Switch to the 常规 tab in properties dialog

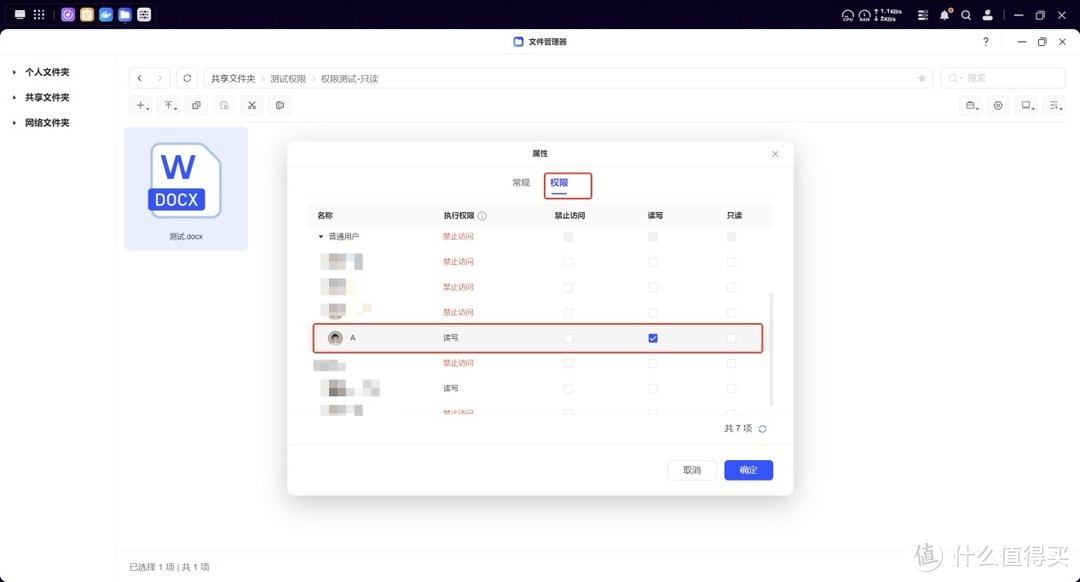(x=520, y=183)
